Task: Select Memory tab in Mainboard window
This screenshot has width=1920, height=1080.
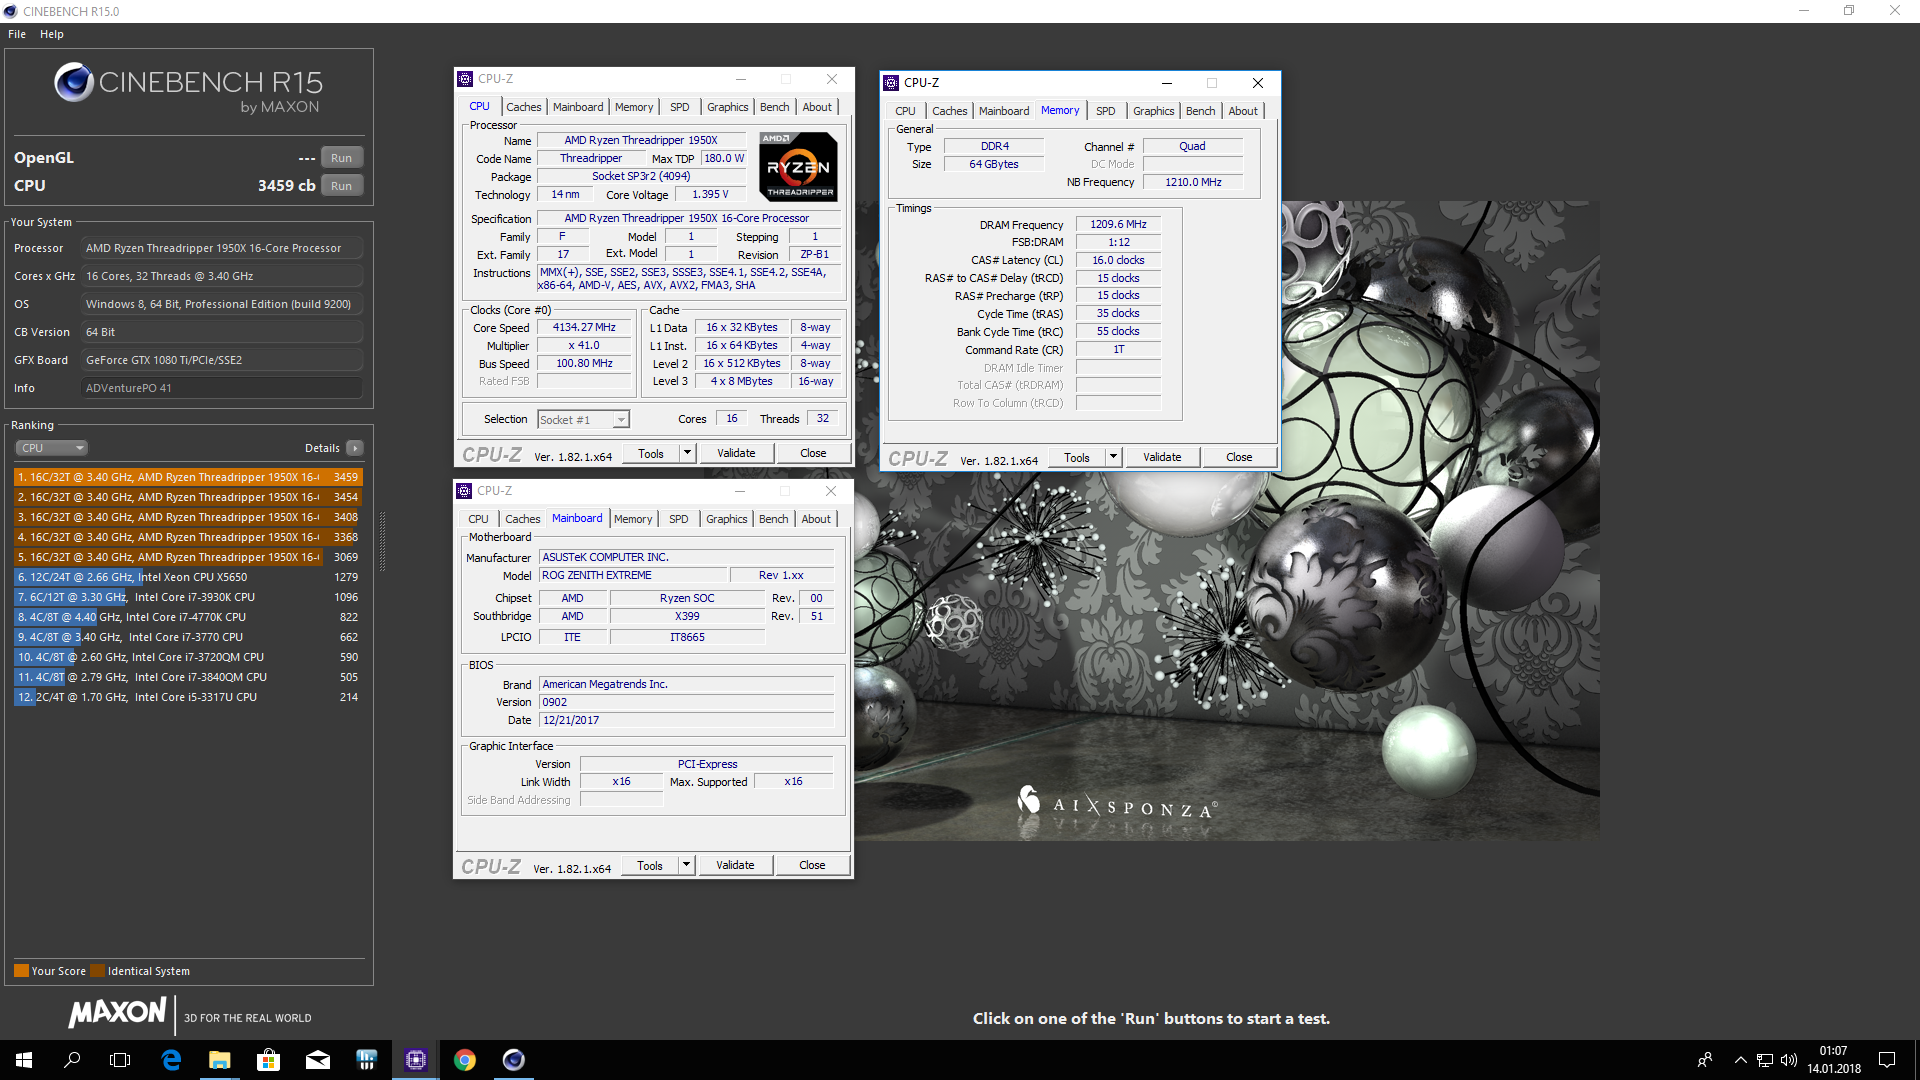Action: click(633, 519)
